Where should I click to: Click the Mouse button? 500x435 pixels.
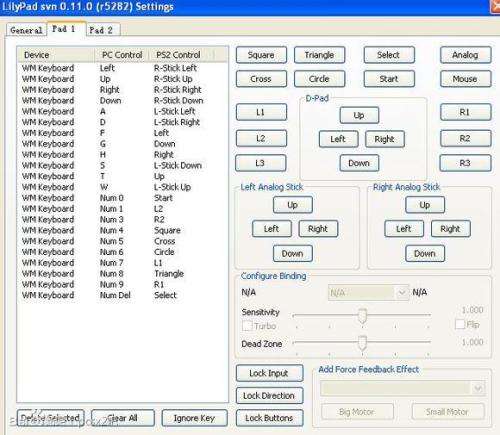click(465, 79)
